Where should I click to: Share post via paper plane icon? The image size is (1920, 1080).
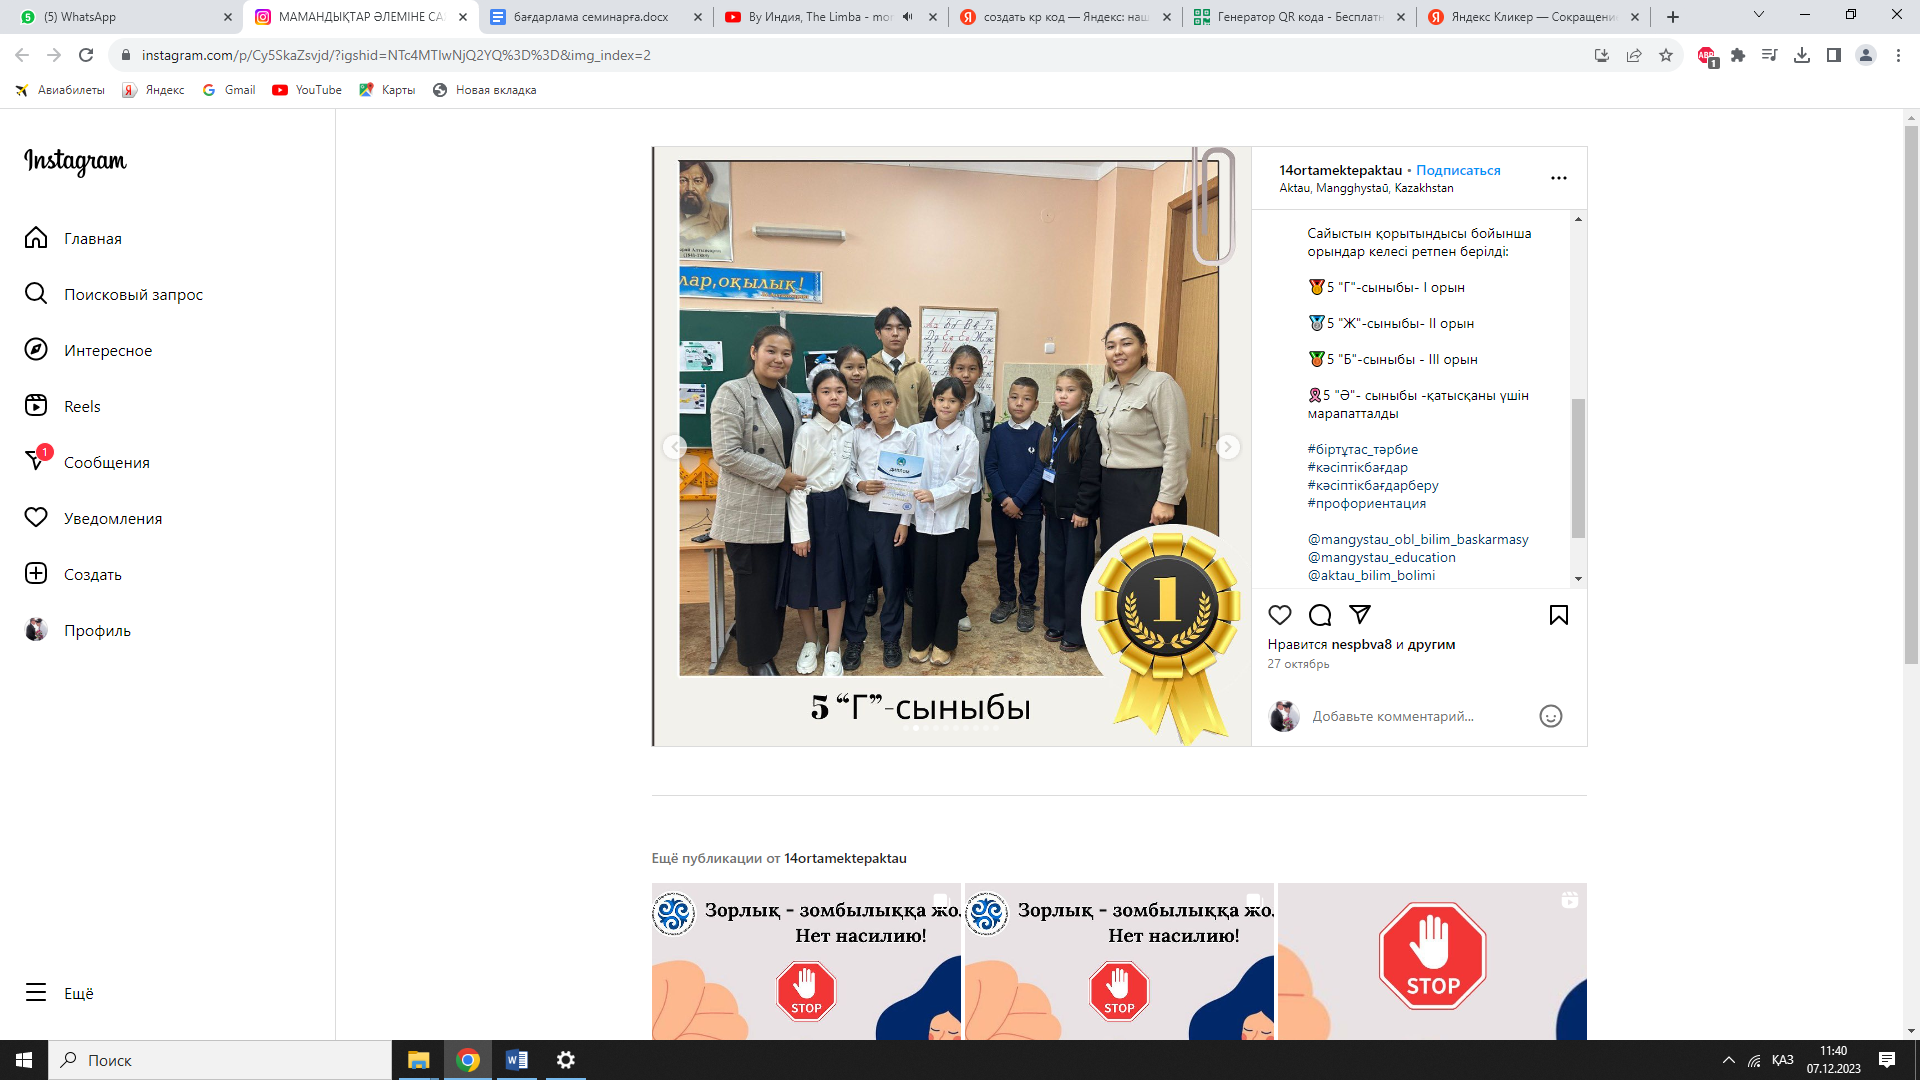click(x=1360, y=615)
